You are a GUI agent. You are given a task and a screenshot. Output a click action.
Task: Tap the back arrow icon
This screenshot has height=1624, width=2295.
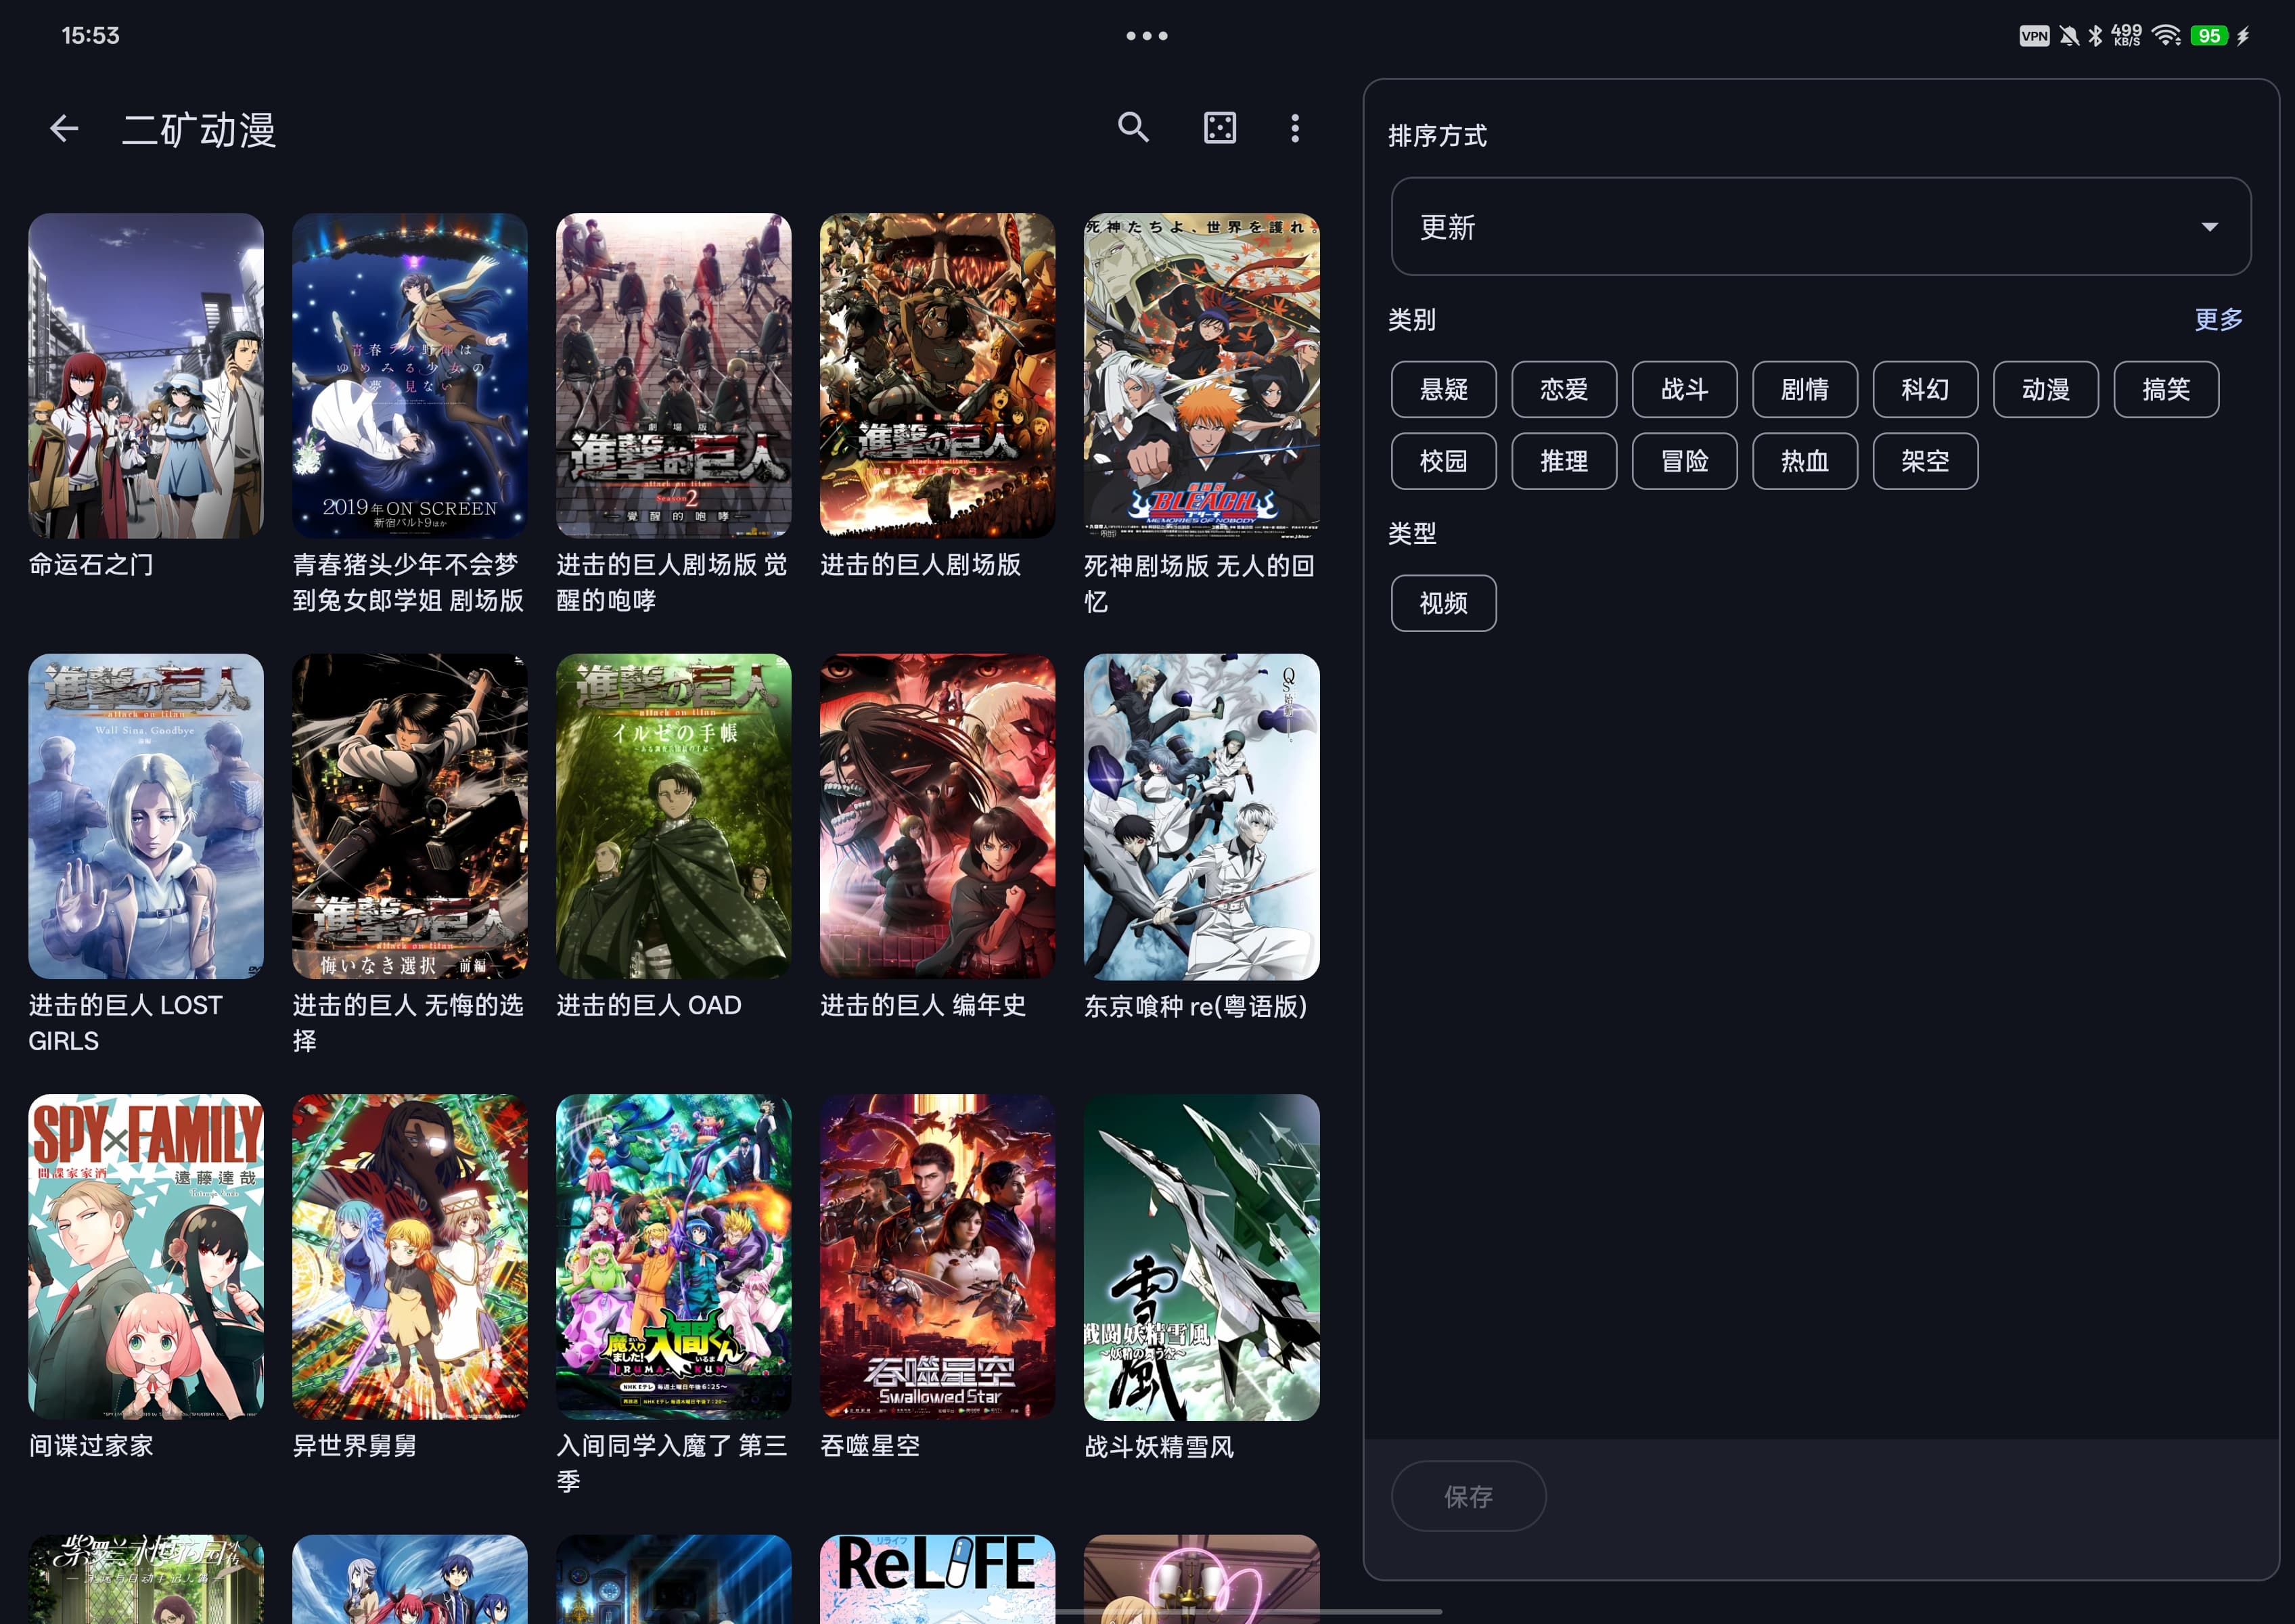[64, 129]
